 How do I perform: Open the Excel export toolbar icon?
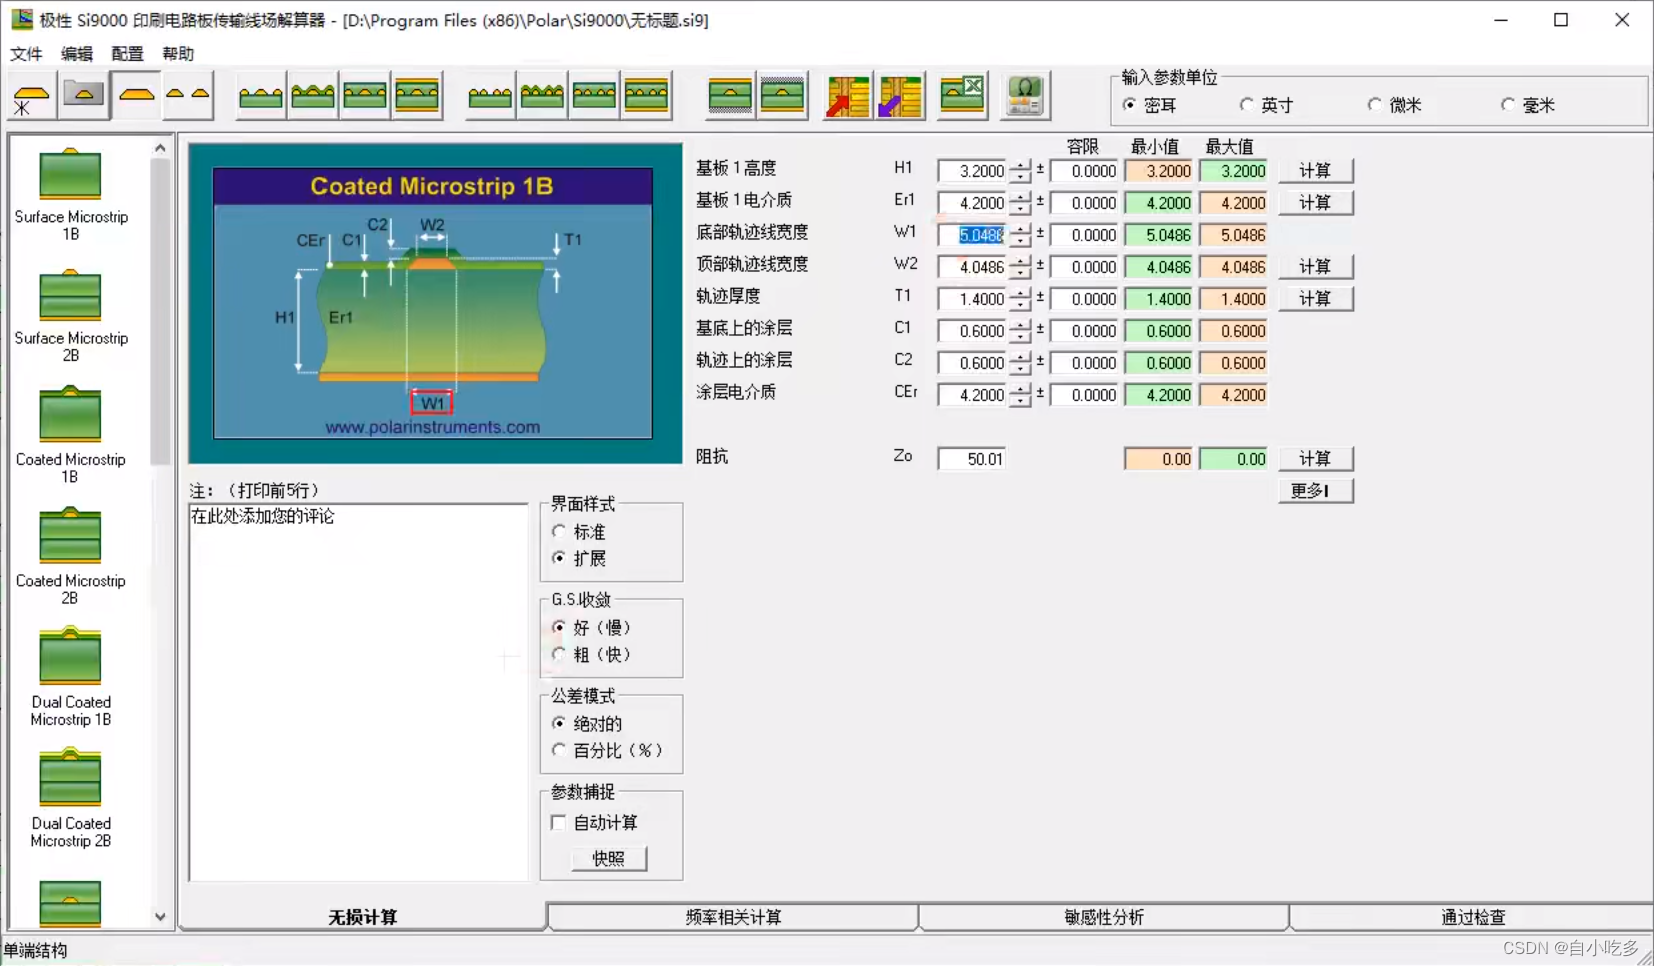(x=961, y=95)
